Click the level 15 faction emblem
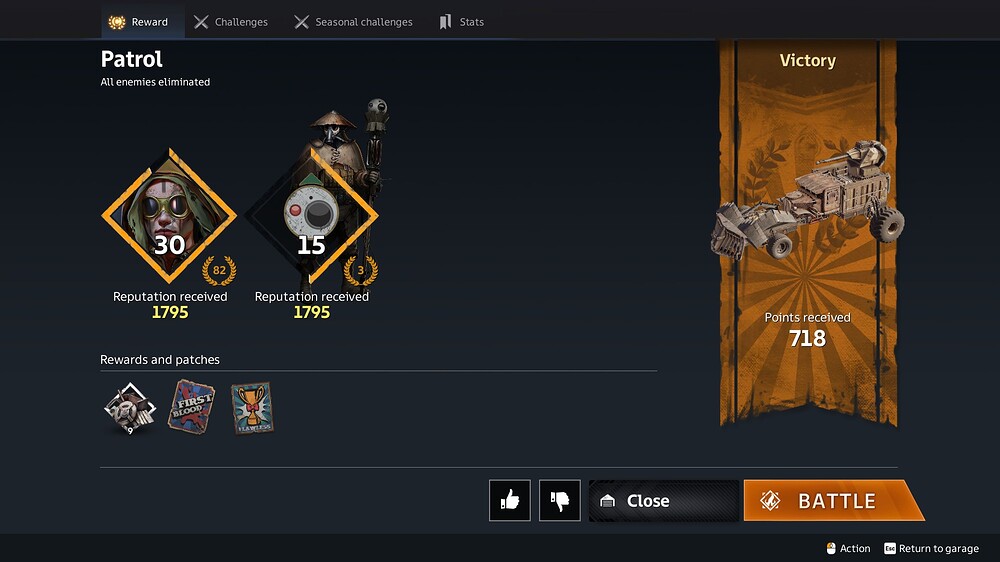Viewport: 1000px width, 562px height. click(311, 216)
